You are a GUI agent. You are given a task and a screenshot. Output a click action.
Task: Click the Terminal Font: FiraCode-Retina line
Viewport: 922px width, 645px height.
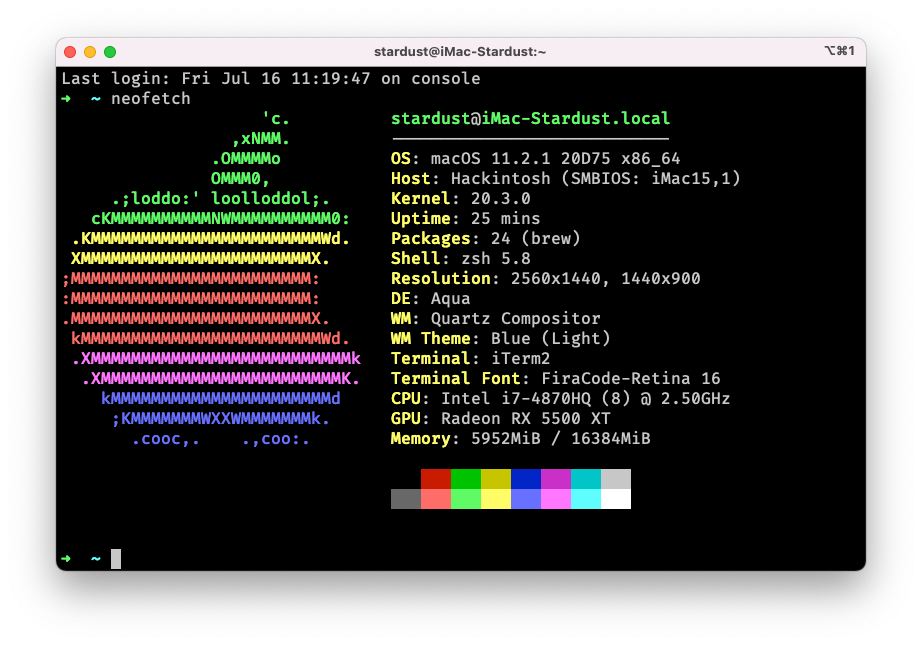pyautogui.click(x=556, y=379)
